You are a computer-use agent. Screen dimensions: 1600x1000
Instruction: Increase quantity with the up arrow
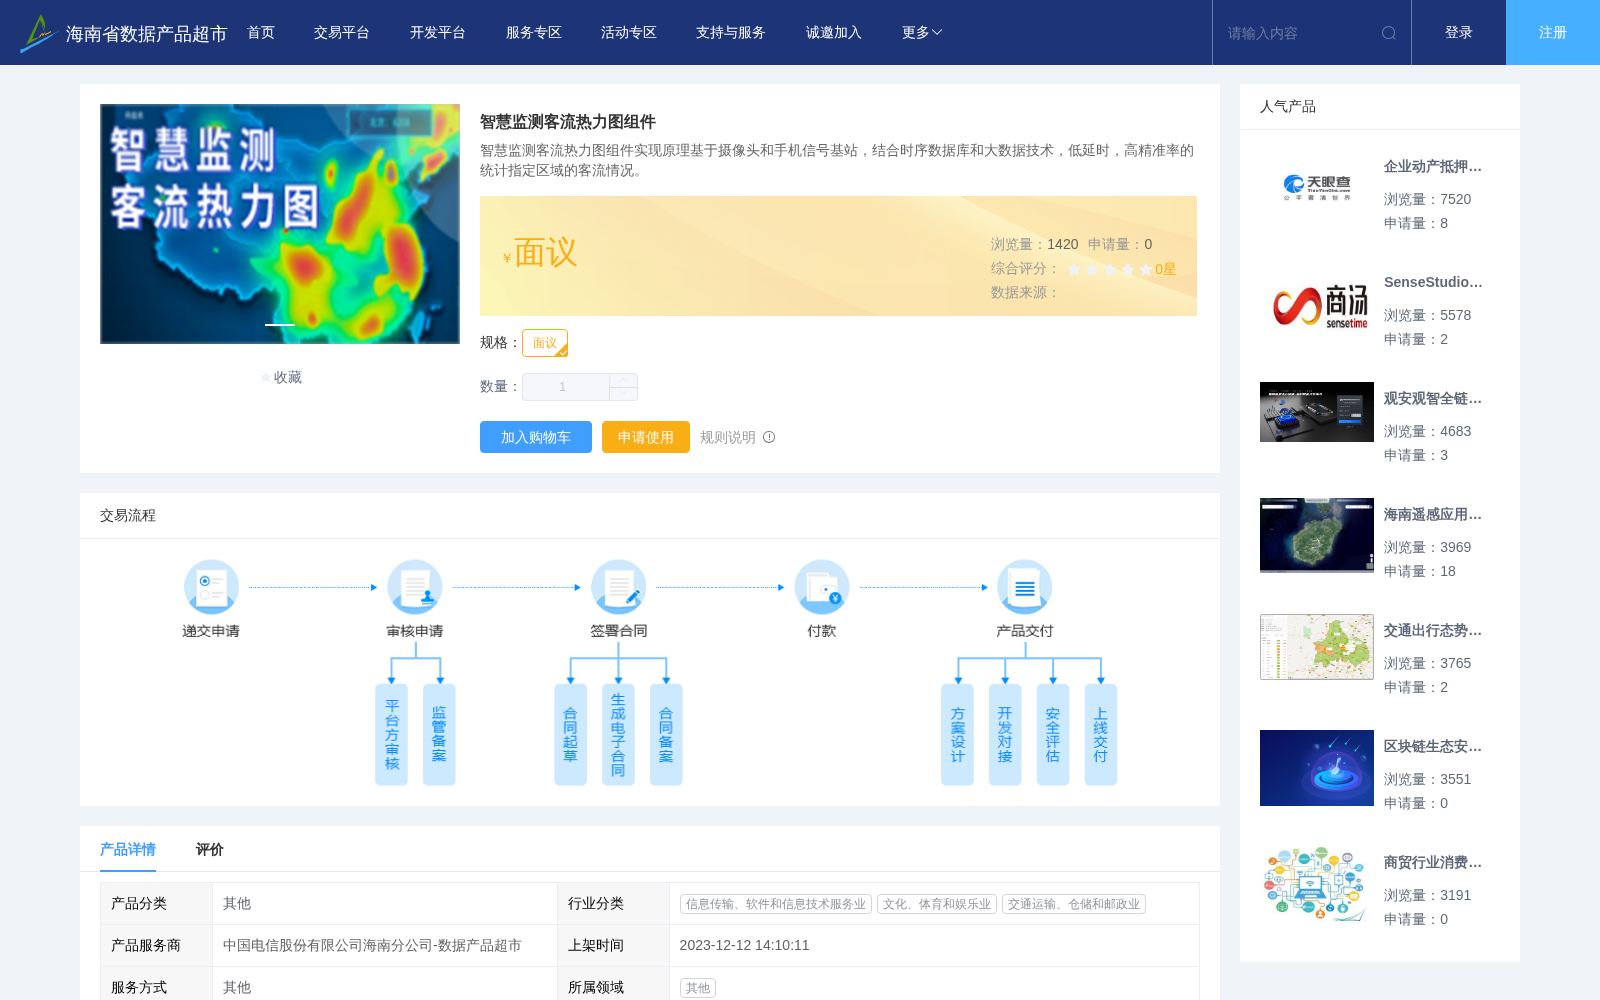[623, 380]
